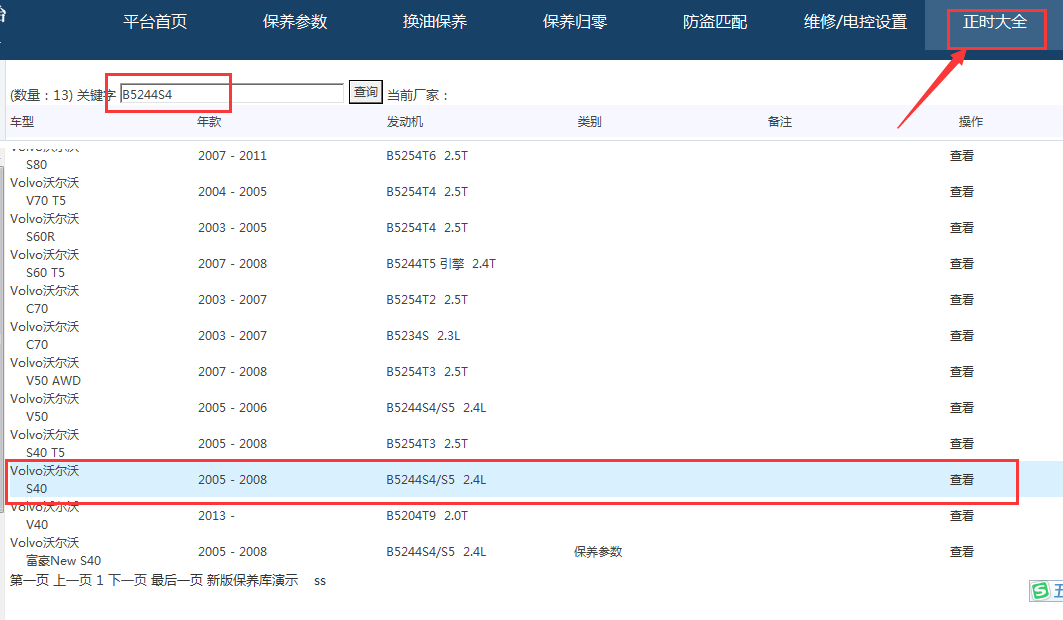View the C70 B5254T2 2.5T entry
The height and width of the screenshot is (620, 1063).
coord(961,299)
